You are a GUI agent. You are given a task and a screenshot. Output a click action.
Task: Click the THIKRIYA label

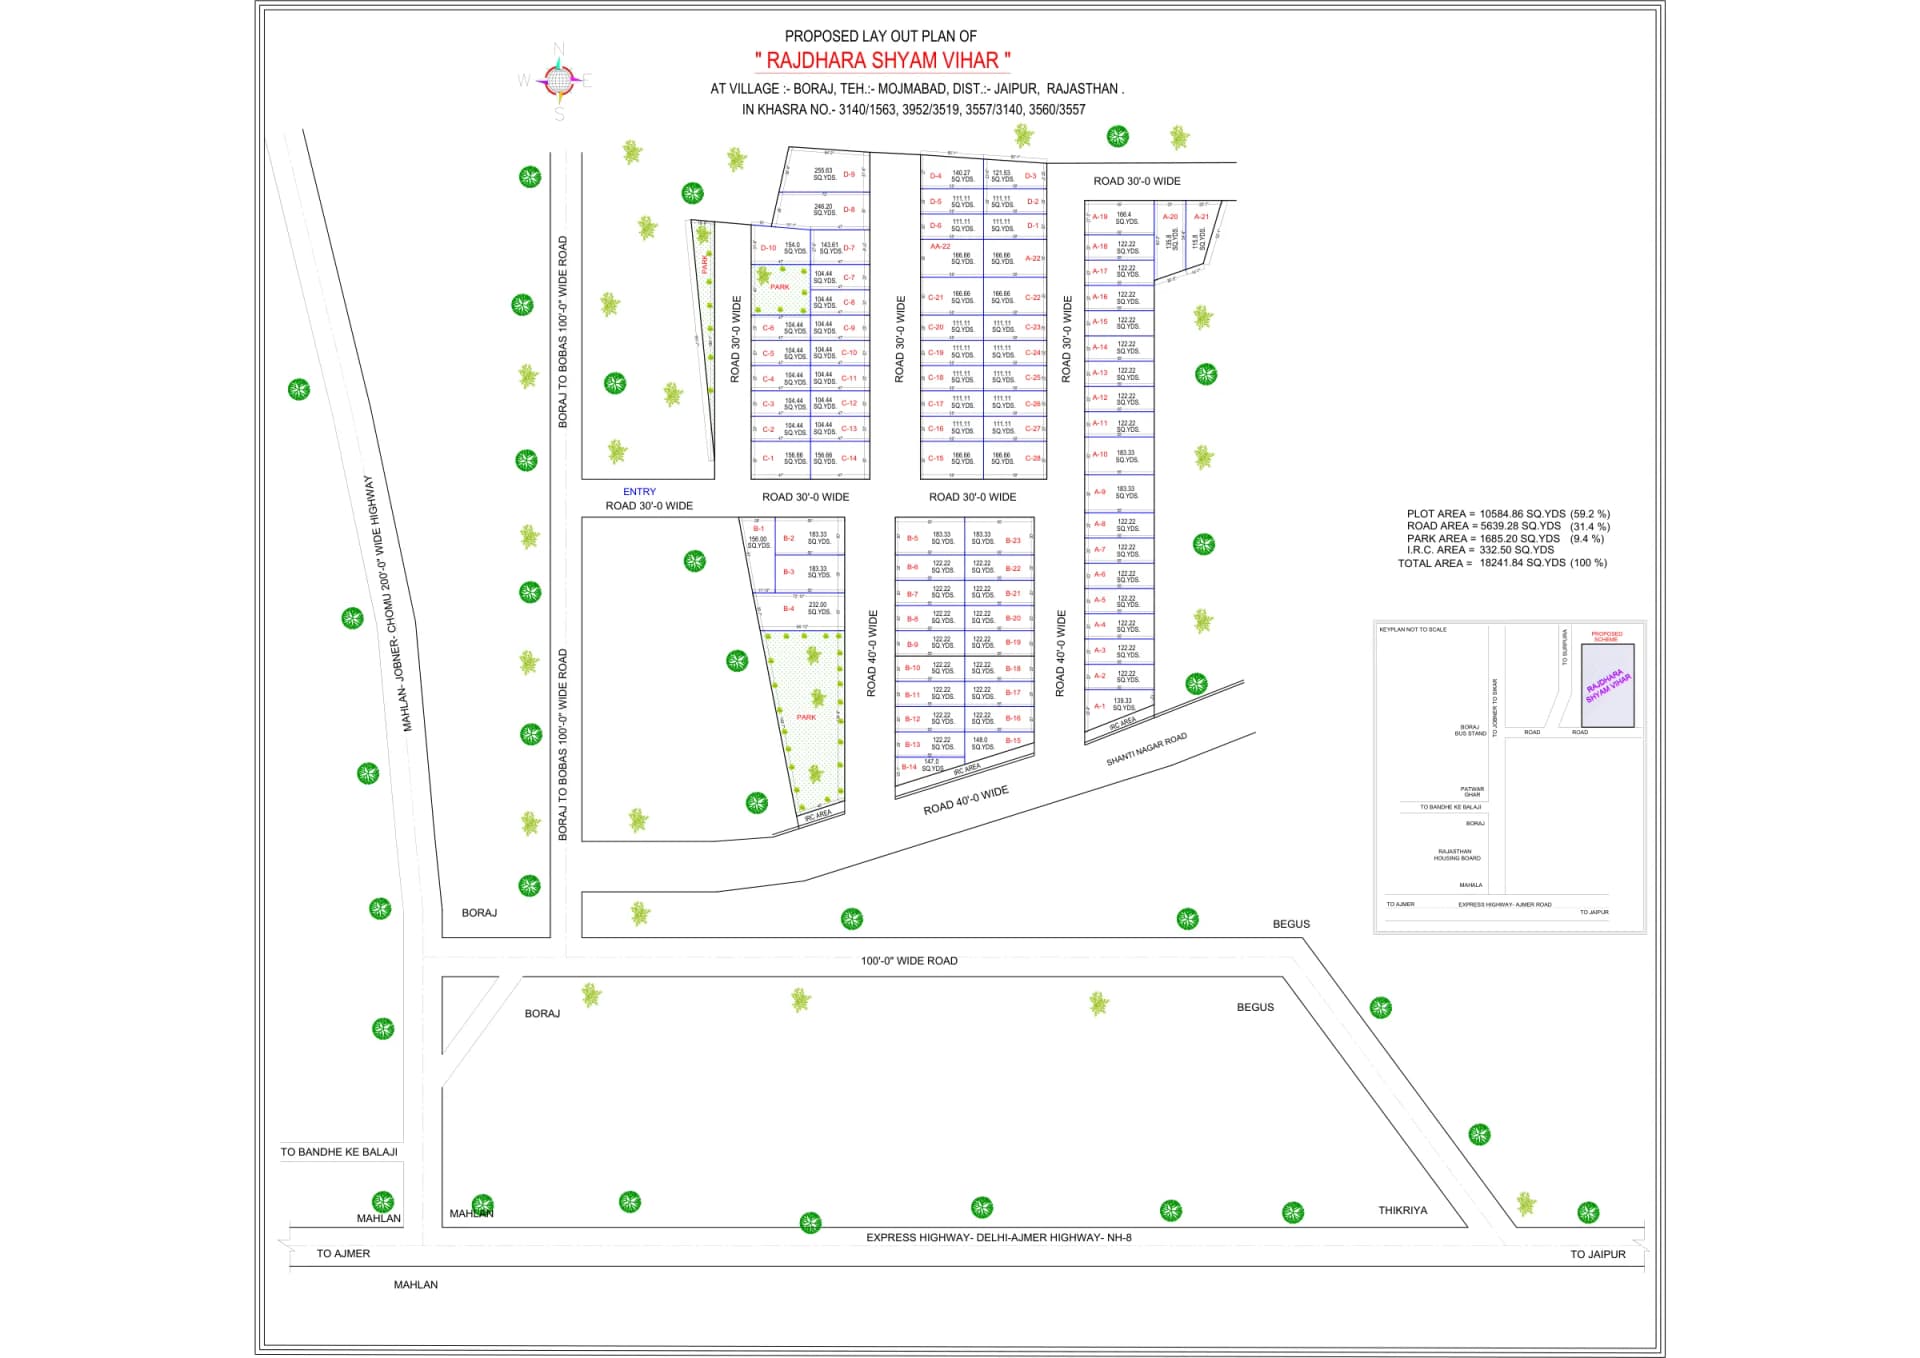(1403, 1211)
